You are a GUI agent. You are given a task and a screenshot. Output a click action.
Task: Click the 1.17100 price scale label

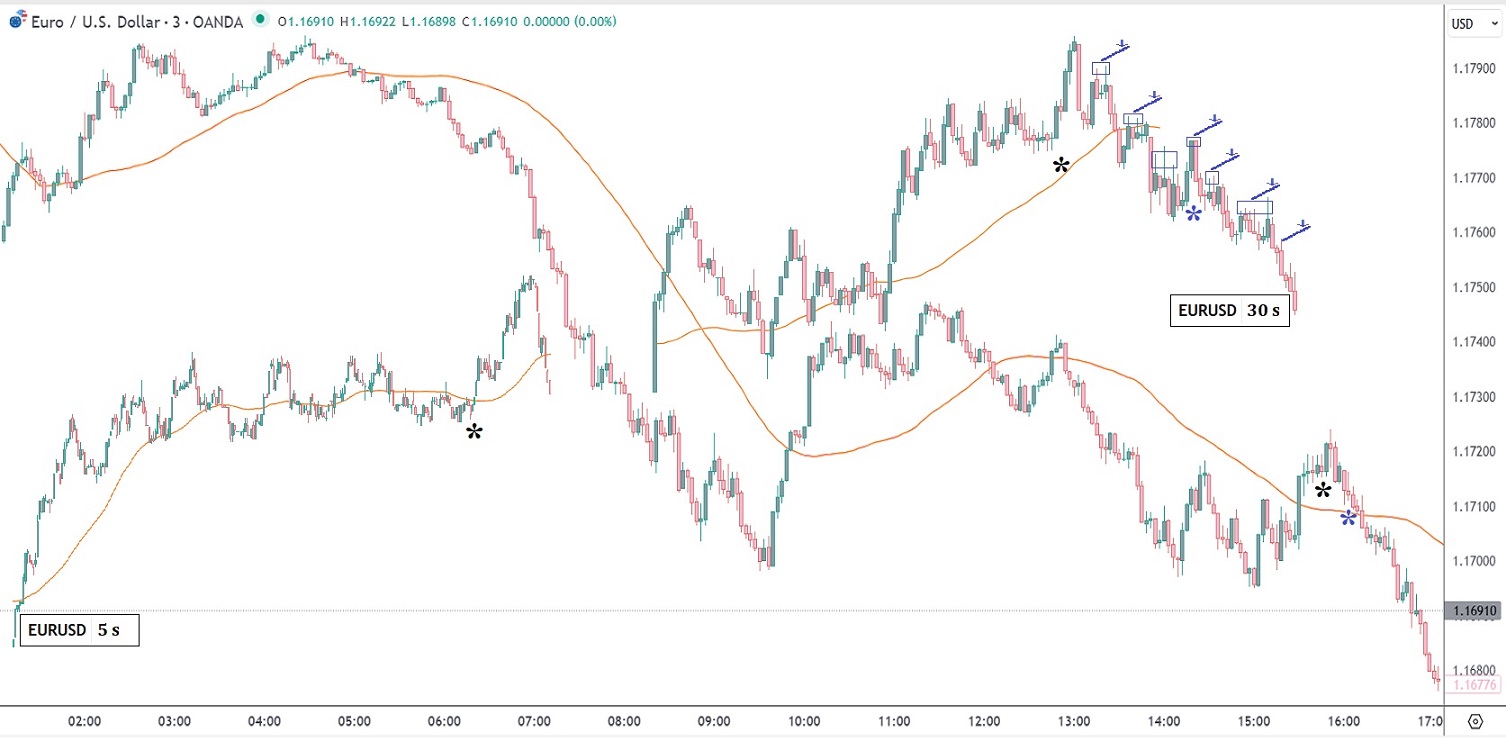(x=1474, y=507)
